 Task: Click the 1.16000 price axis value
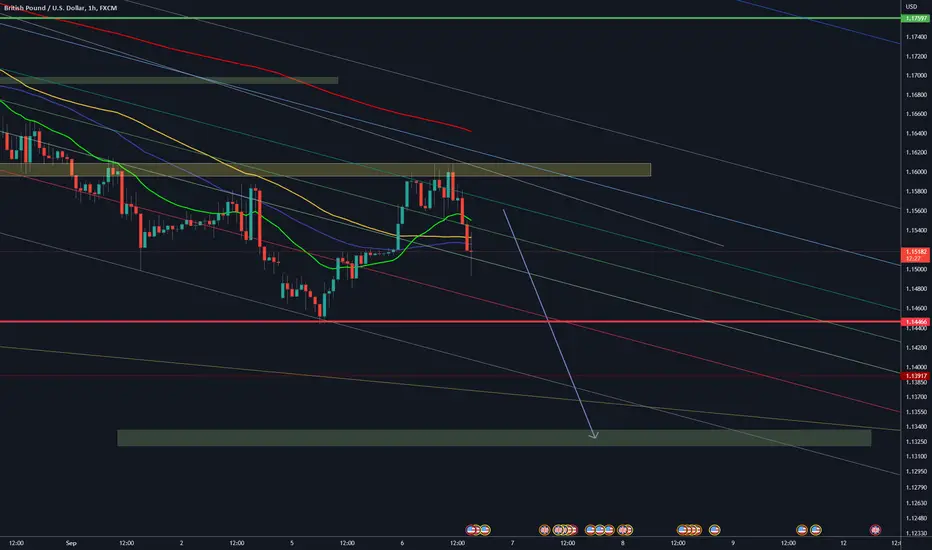916,172
